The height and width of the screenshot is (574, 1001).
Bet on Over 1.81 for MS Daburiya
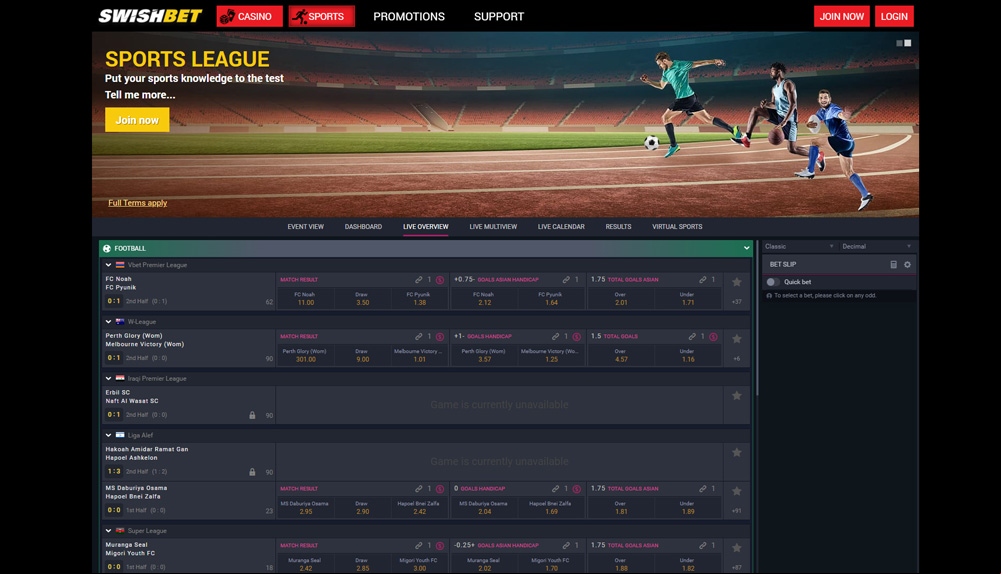coord(621,508)
